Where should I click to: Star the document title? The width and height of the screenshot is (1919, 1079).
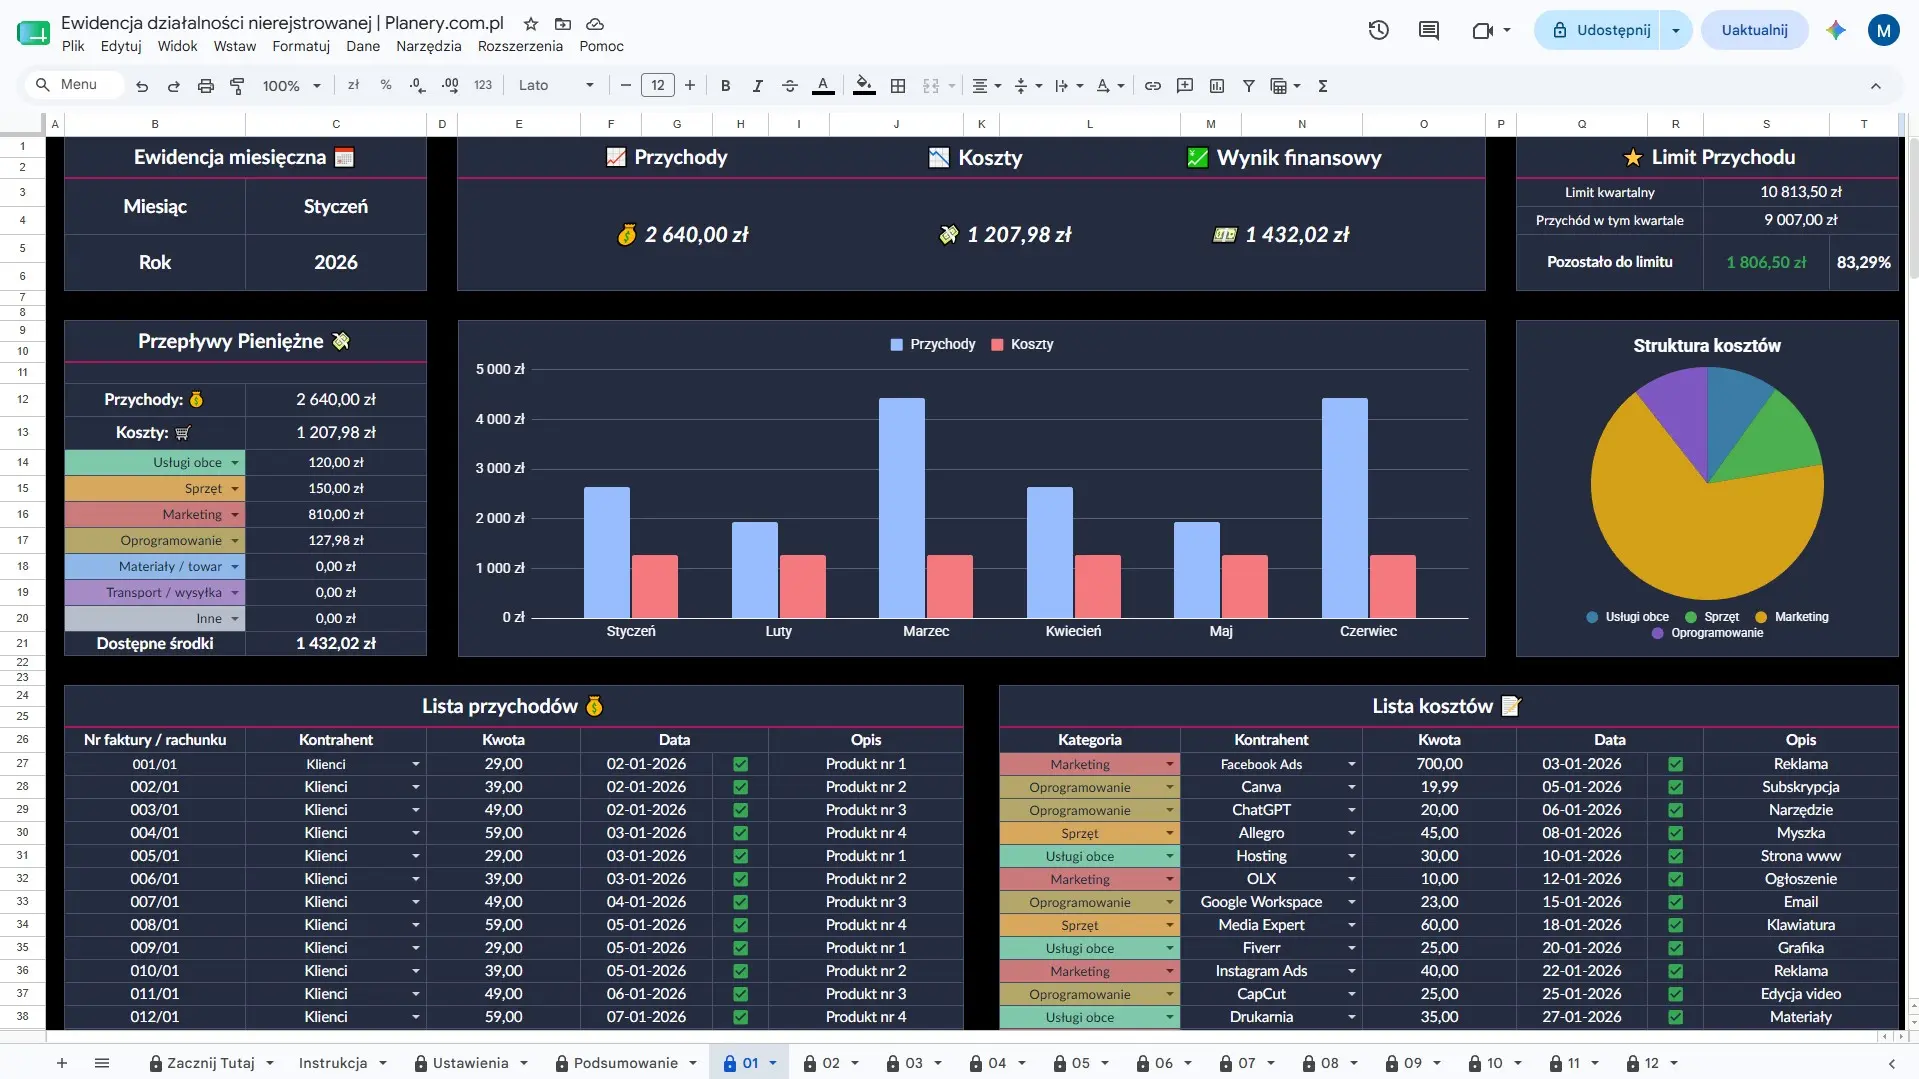[531, 23]
